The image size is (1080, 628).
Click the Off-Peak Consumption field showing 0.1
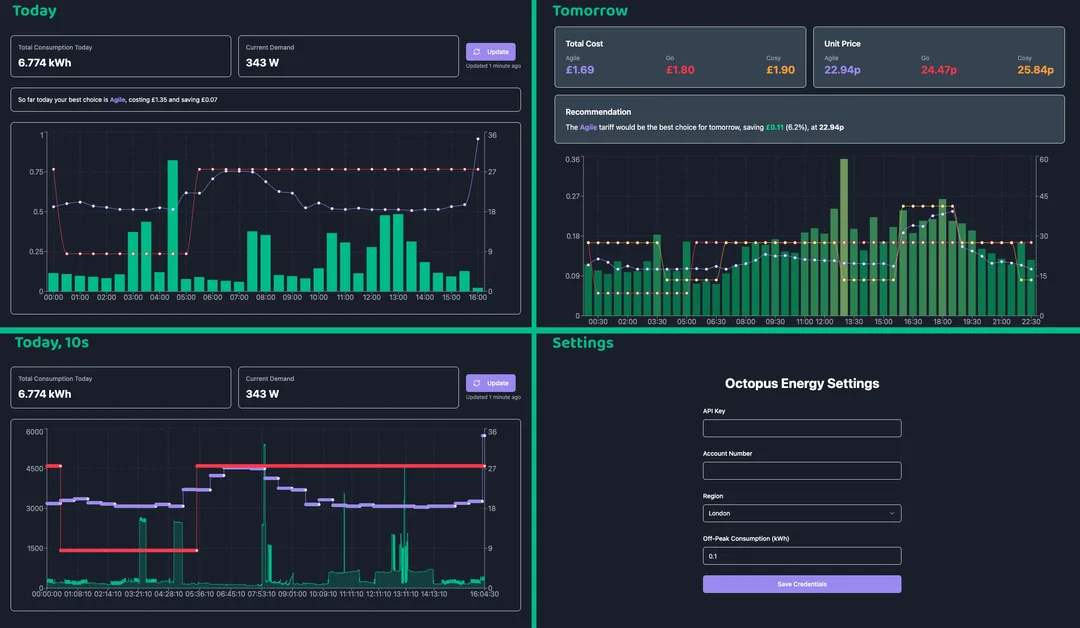click(x=802, y=556)
